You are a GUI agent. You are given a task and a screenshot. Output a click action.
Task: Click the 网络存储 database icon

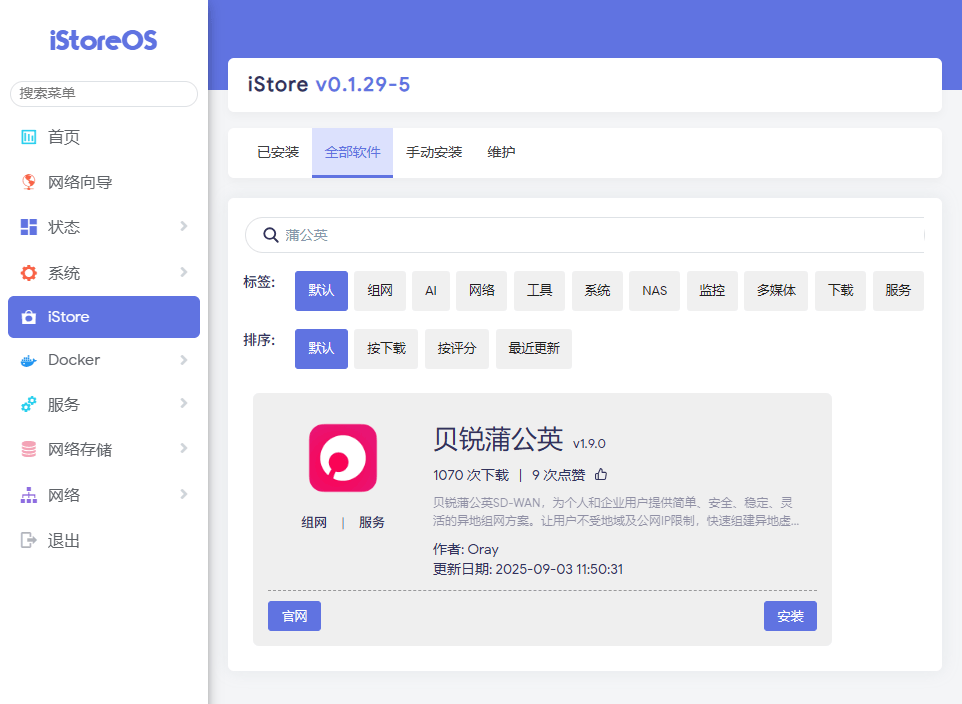pyautogui.click(x=29, y=450)
